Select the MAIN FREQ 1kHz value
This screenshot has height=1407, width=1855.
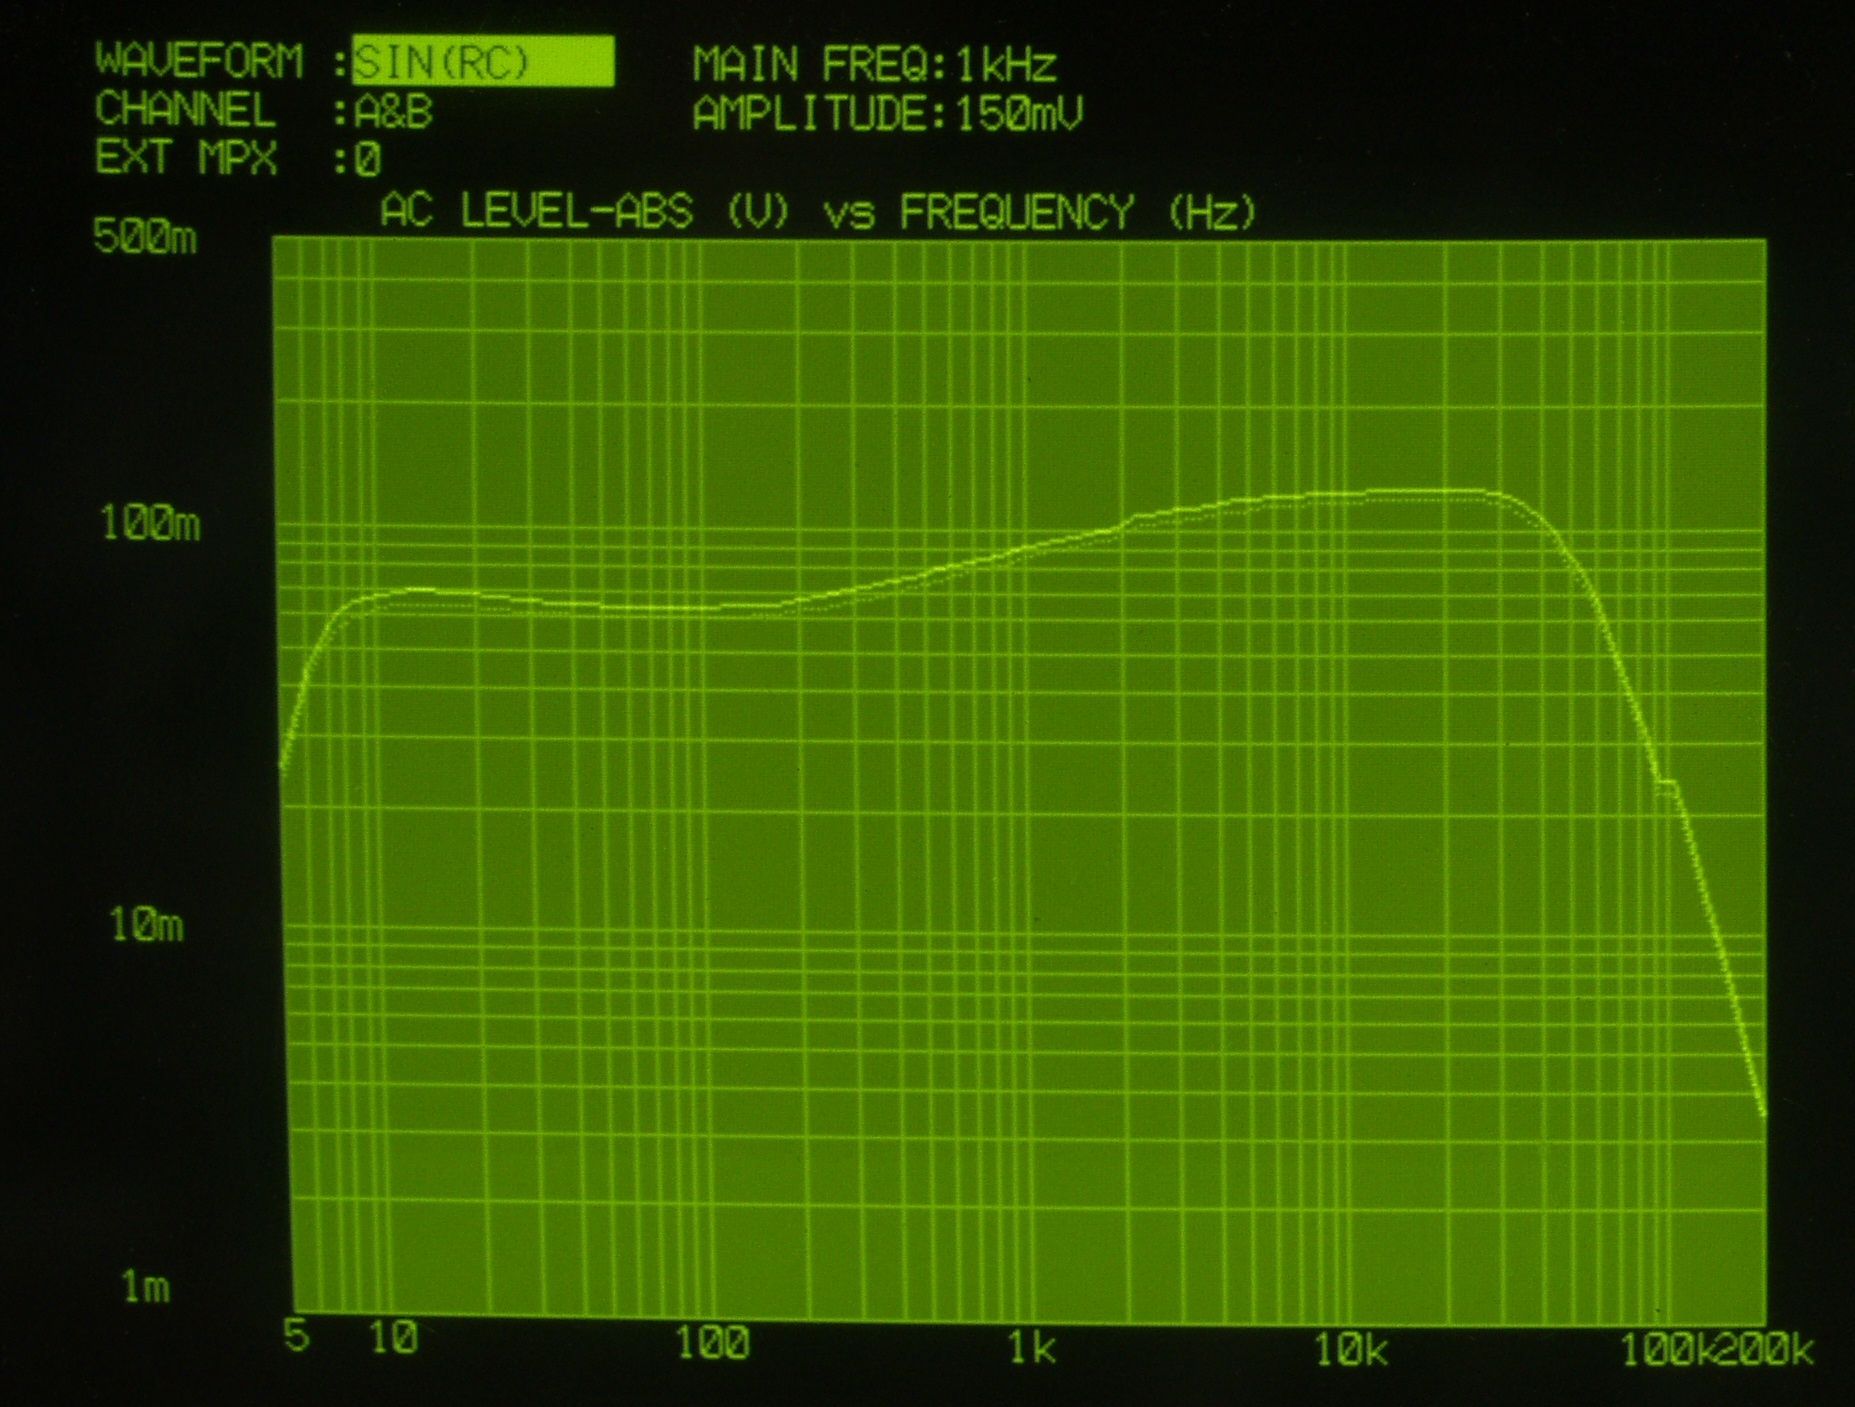1006,65
